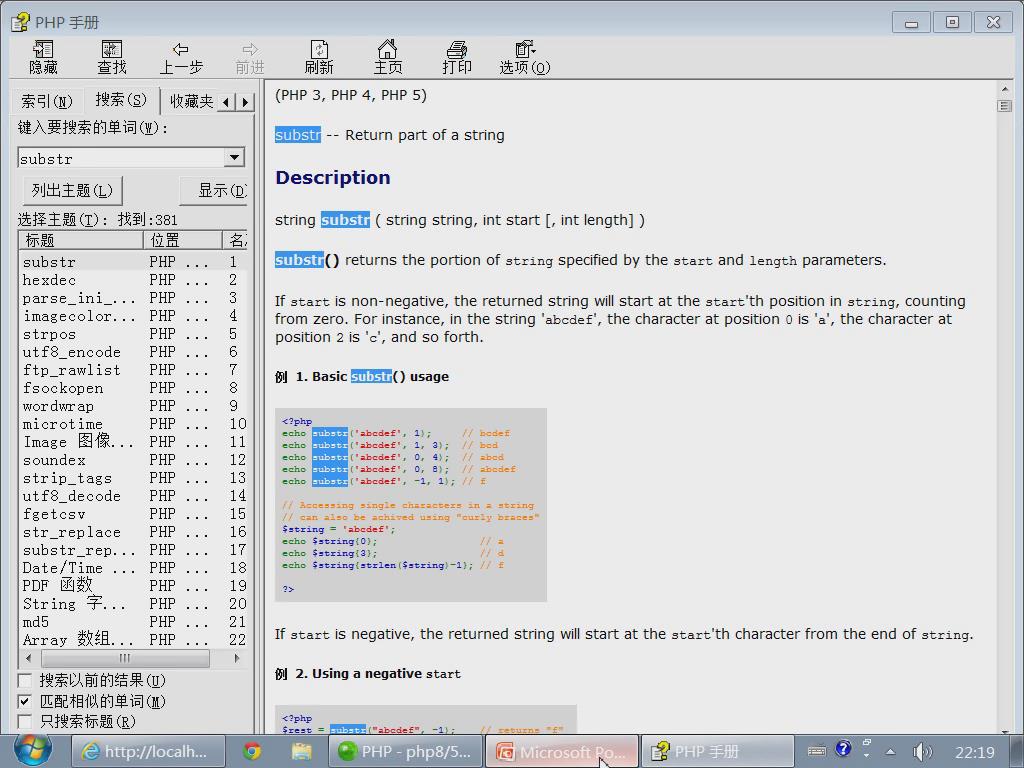Click the content pane scroll up arrow
The width and height of the screenshot is (1024, 768).
(x=1004, y=88)
